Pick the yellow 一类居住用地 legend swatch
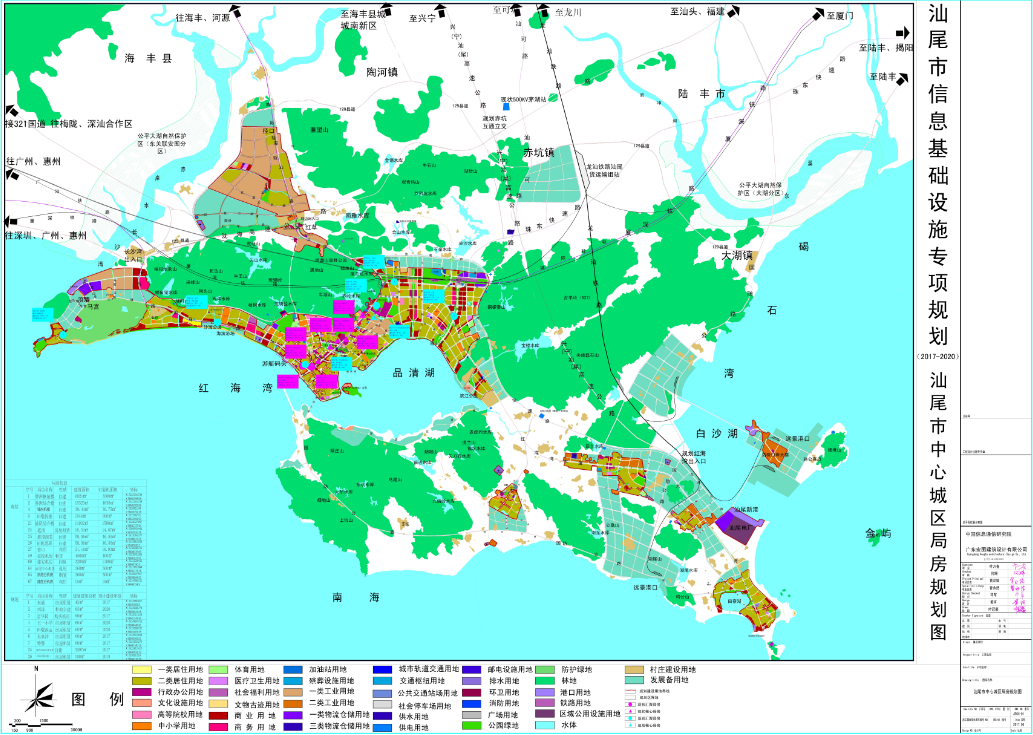Viewport: 1033px width, 735px height. (x=141, y=669)
